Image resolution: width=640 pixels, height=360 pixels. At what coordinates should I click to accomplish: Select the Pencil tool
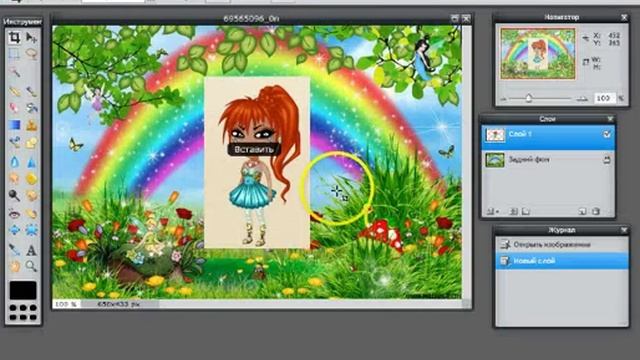point(14,90)
